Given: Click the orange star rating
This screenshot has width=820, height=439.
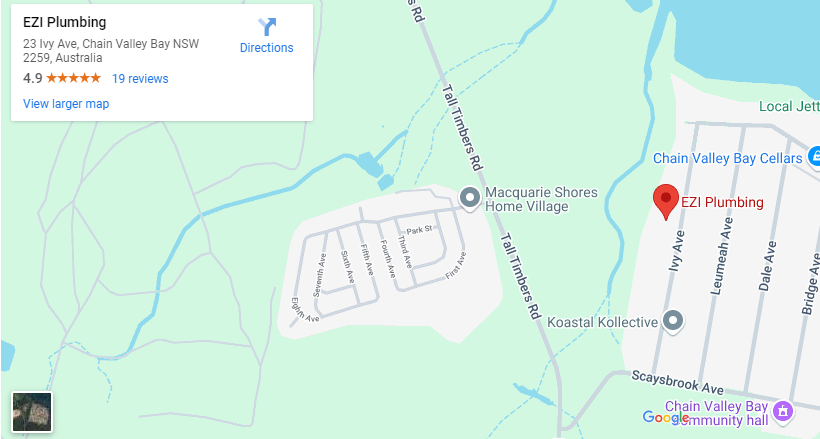Looking at the screenshot, I should click(x=73, y=78).
